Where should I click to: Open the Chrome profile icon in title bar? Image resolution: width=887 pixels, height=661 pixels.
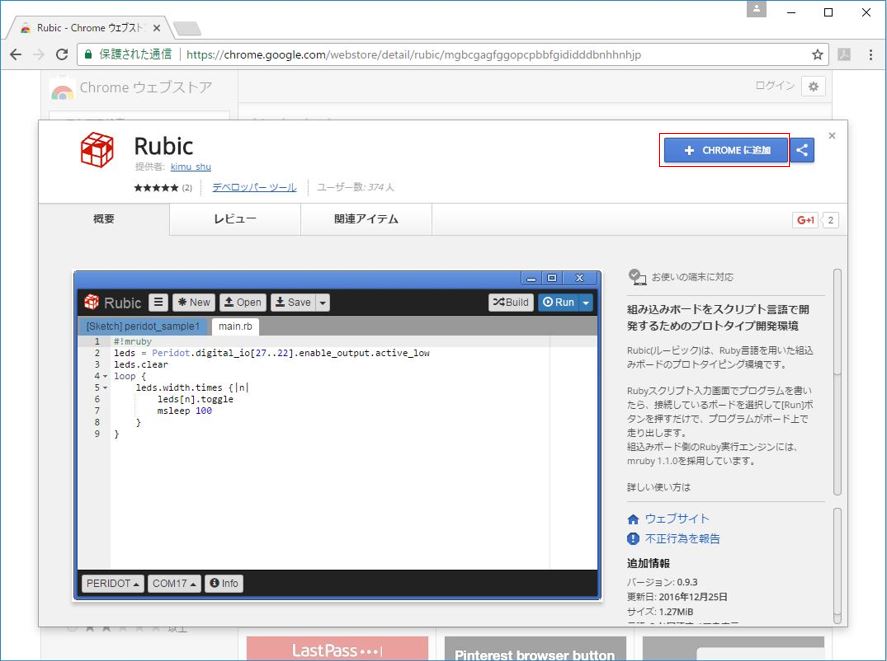point(756,9)
